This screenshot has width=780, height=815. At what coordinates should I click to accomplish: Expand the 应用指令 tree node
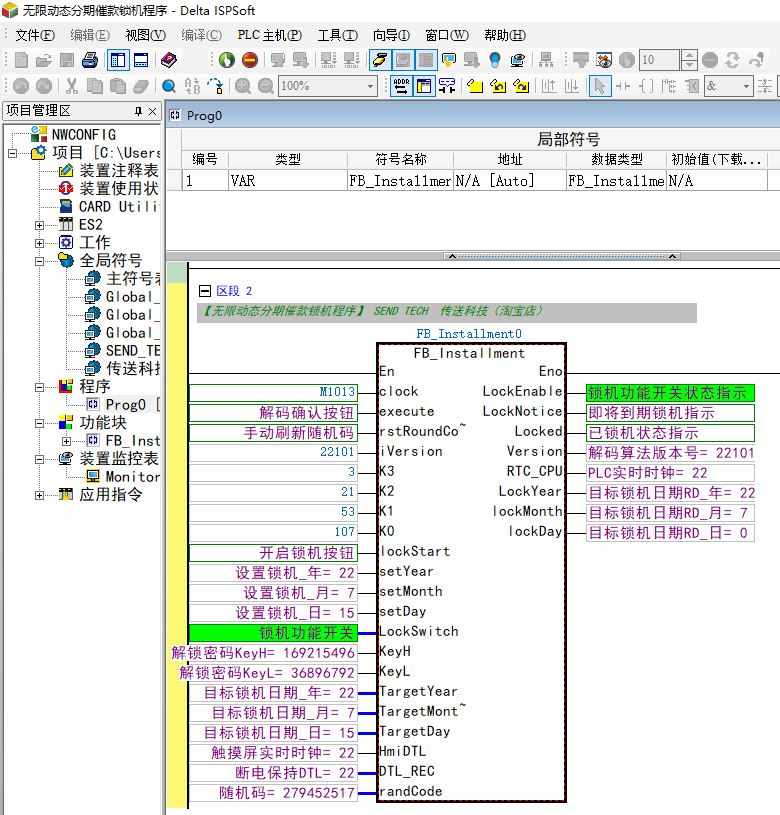(x=39, y=495)
